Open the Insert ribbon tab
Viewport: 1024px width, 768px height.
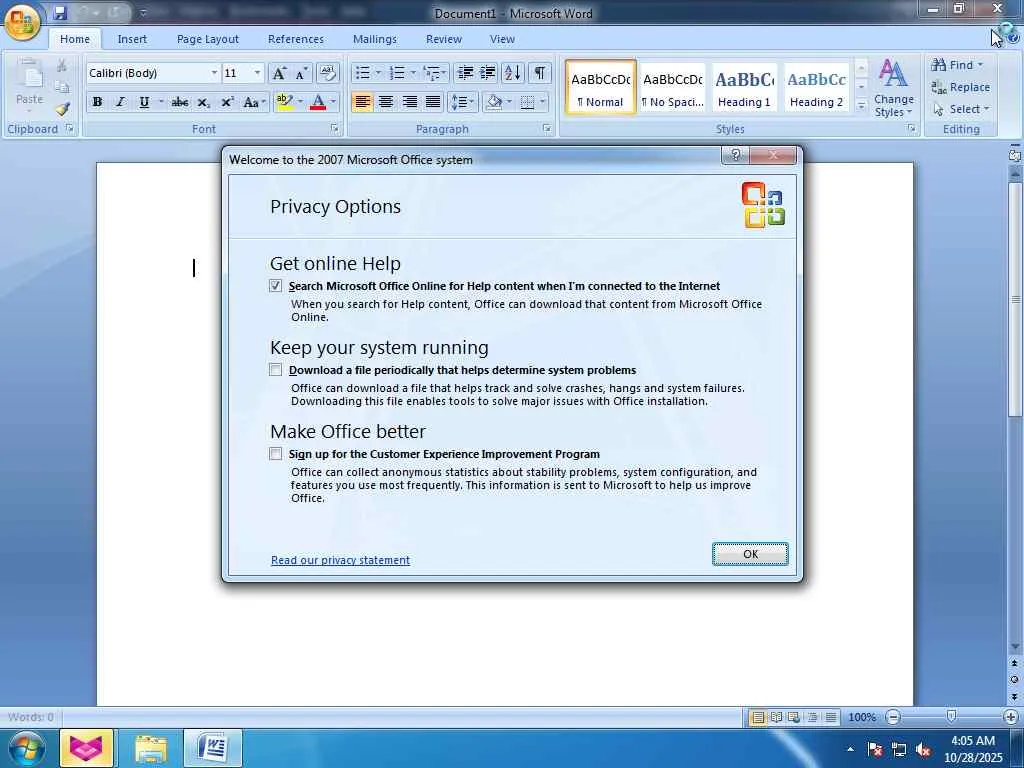[x=132, y=39]
